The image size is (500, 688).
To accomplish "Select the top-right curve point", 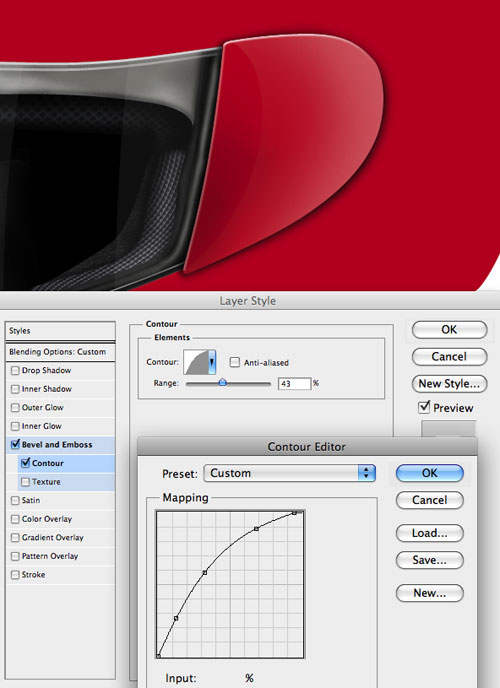I will point(295,512).
